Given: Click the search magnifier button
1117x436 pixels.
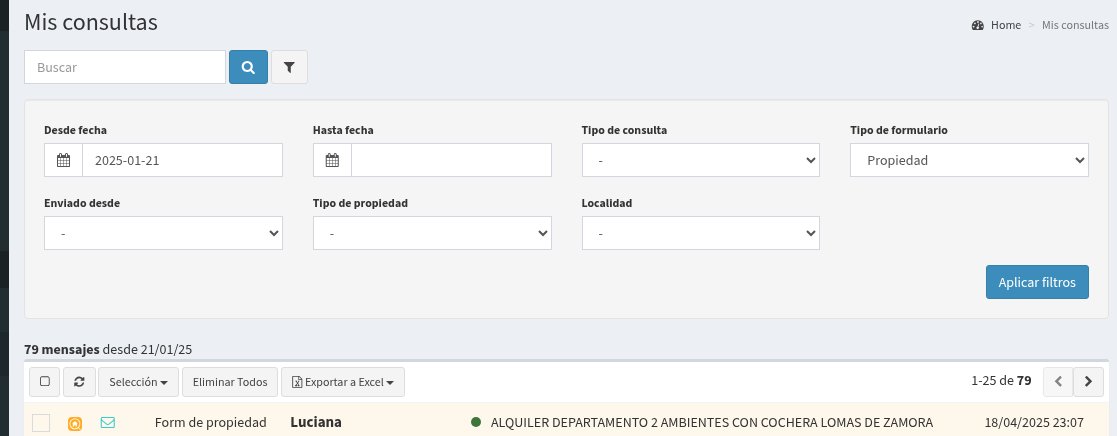Looking at the screenshot, I should [x=247, y=67].
